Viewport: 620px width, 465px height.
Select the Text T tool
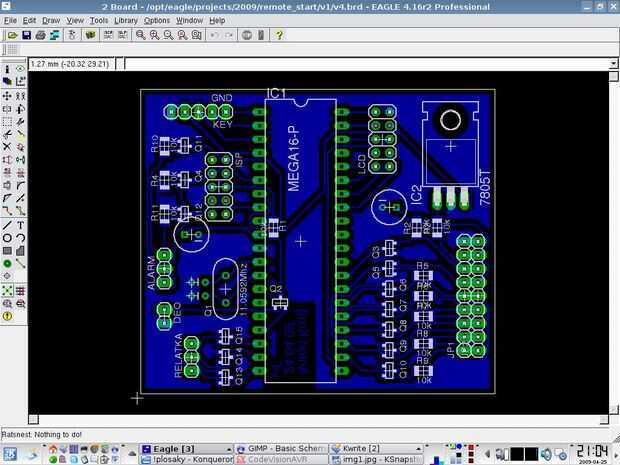click(20, 225)
